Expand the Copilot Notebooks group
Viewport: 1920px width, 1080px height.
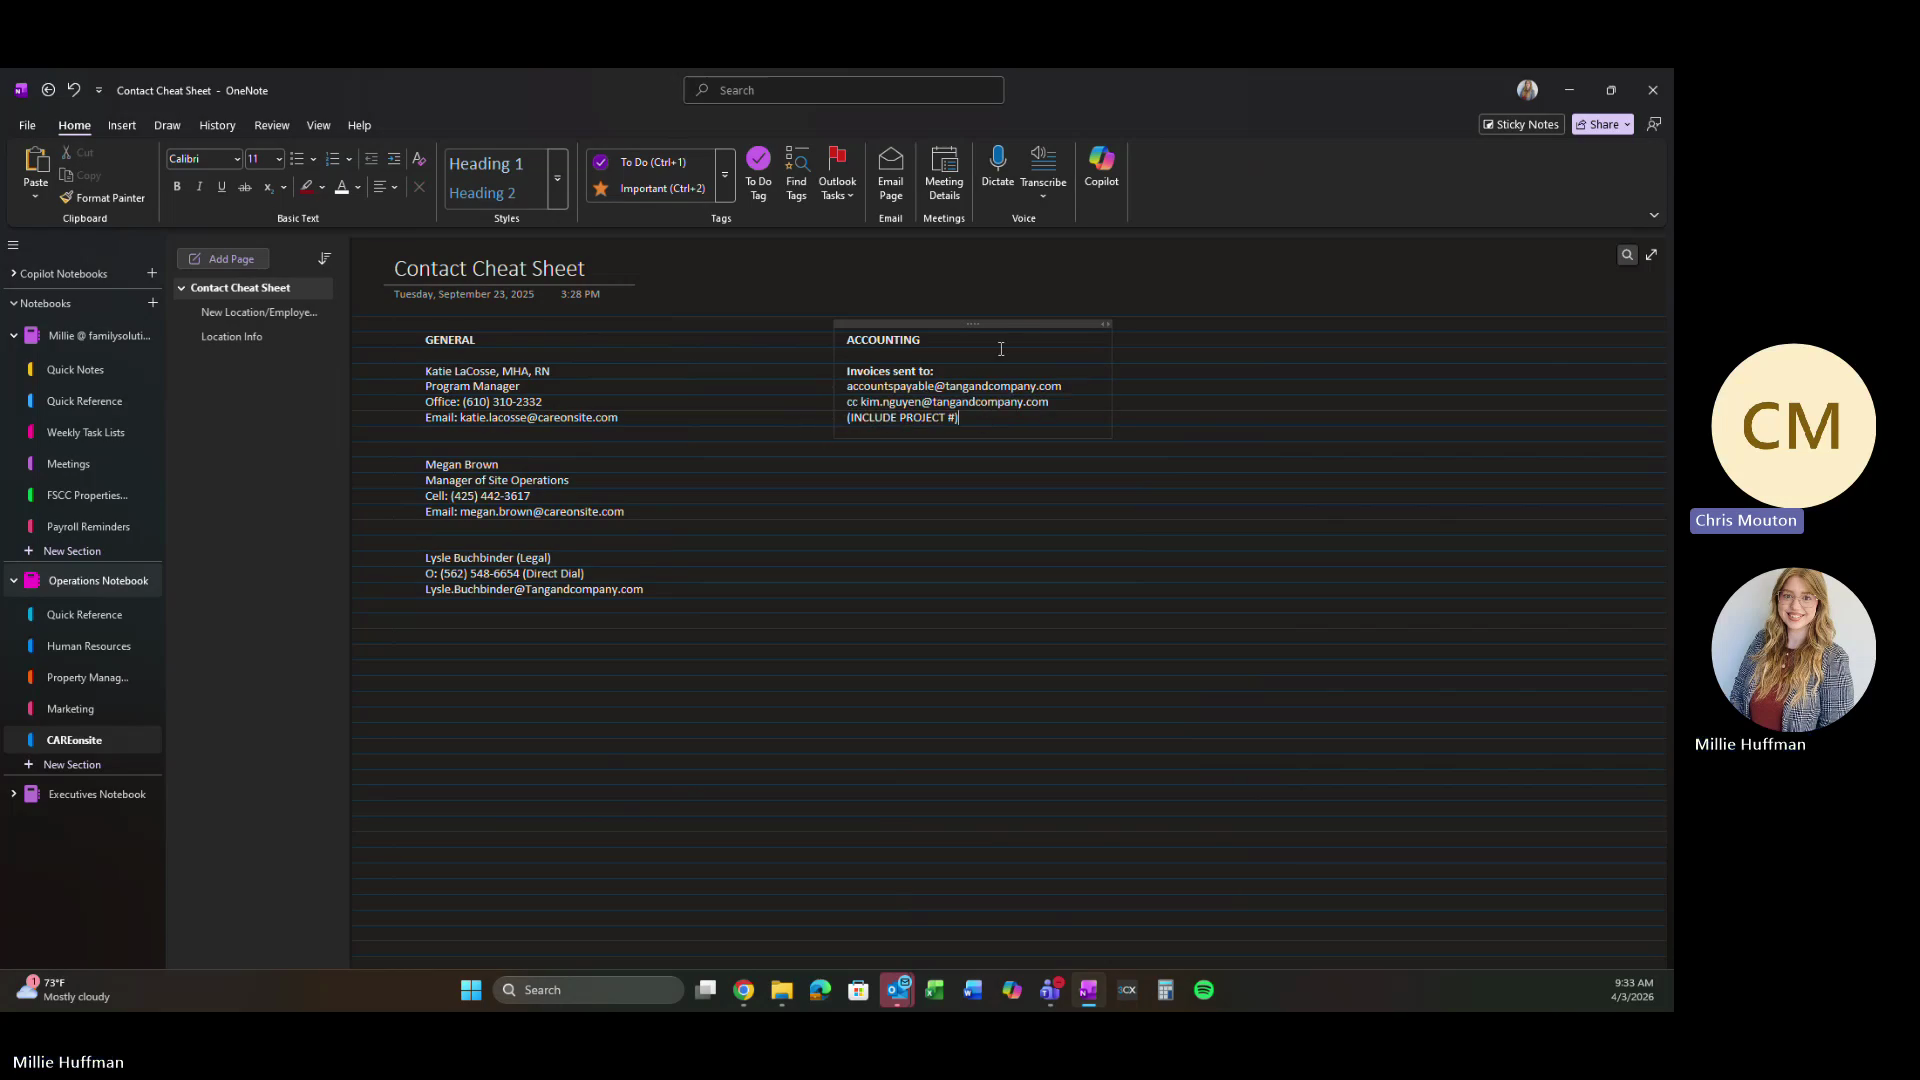tap(13, 273)
